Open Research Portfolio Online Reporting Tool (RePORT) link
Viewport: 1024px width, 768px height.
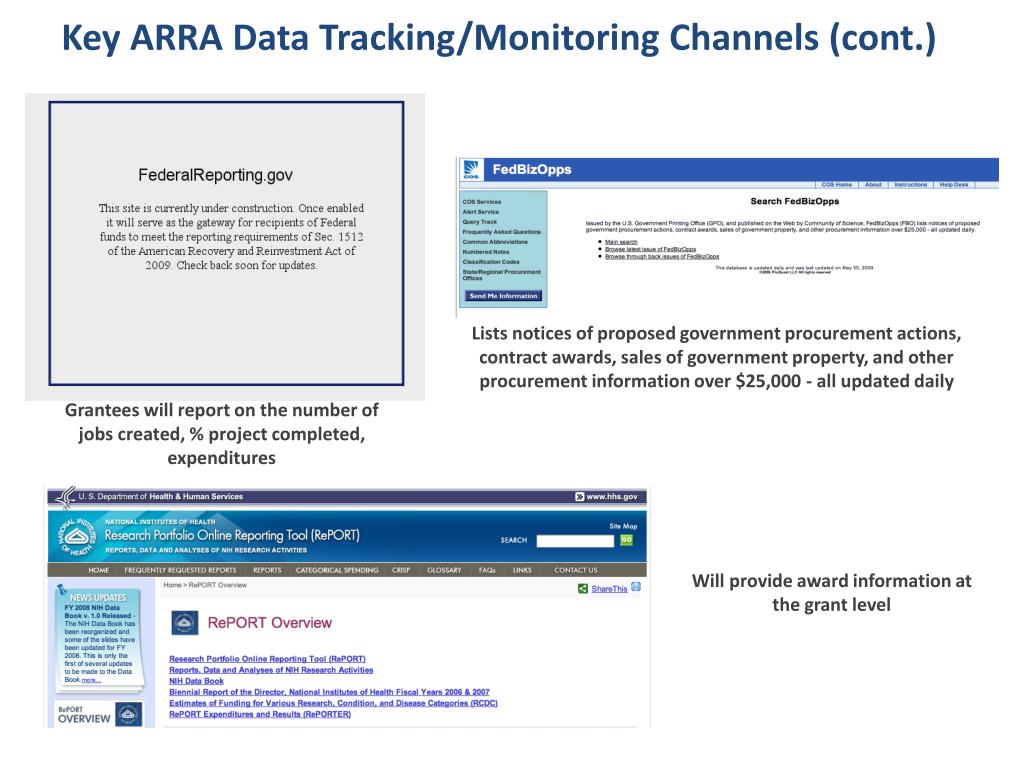pyautogui.click(x=267, y=659)
